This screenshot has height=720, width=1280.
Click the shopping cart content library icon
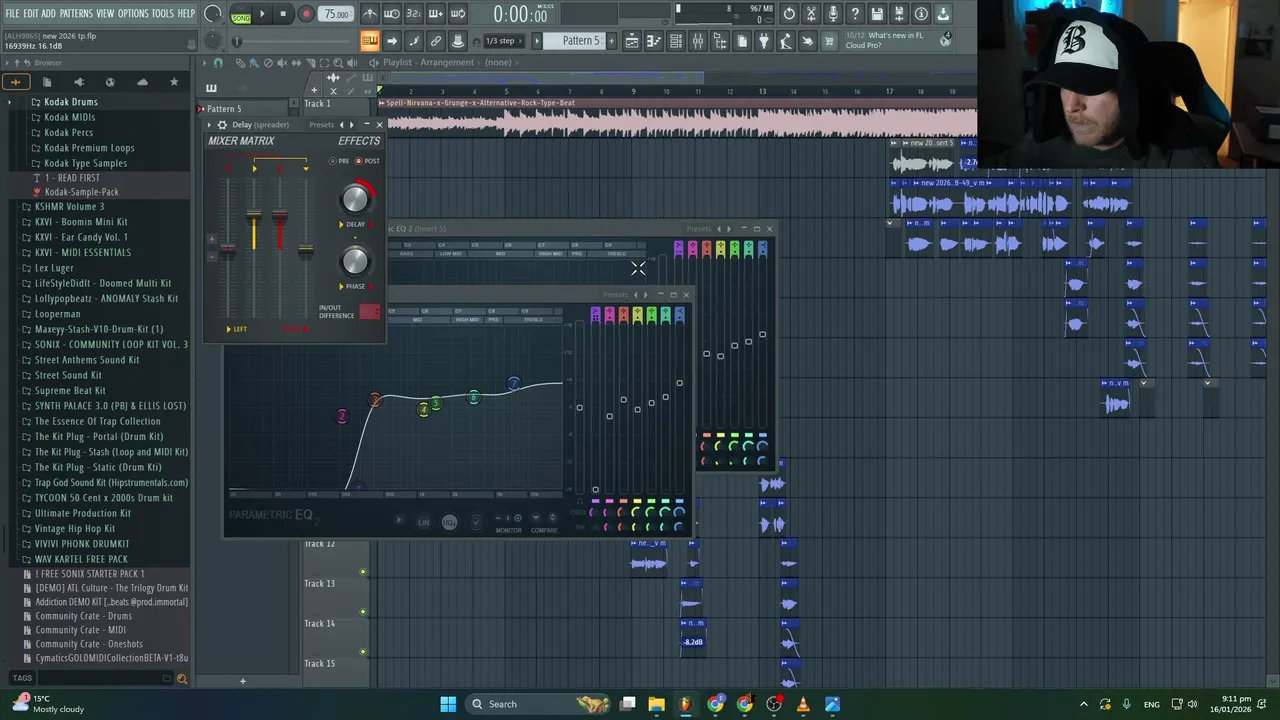click(x=828, y=41)
